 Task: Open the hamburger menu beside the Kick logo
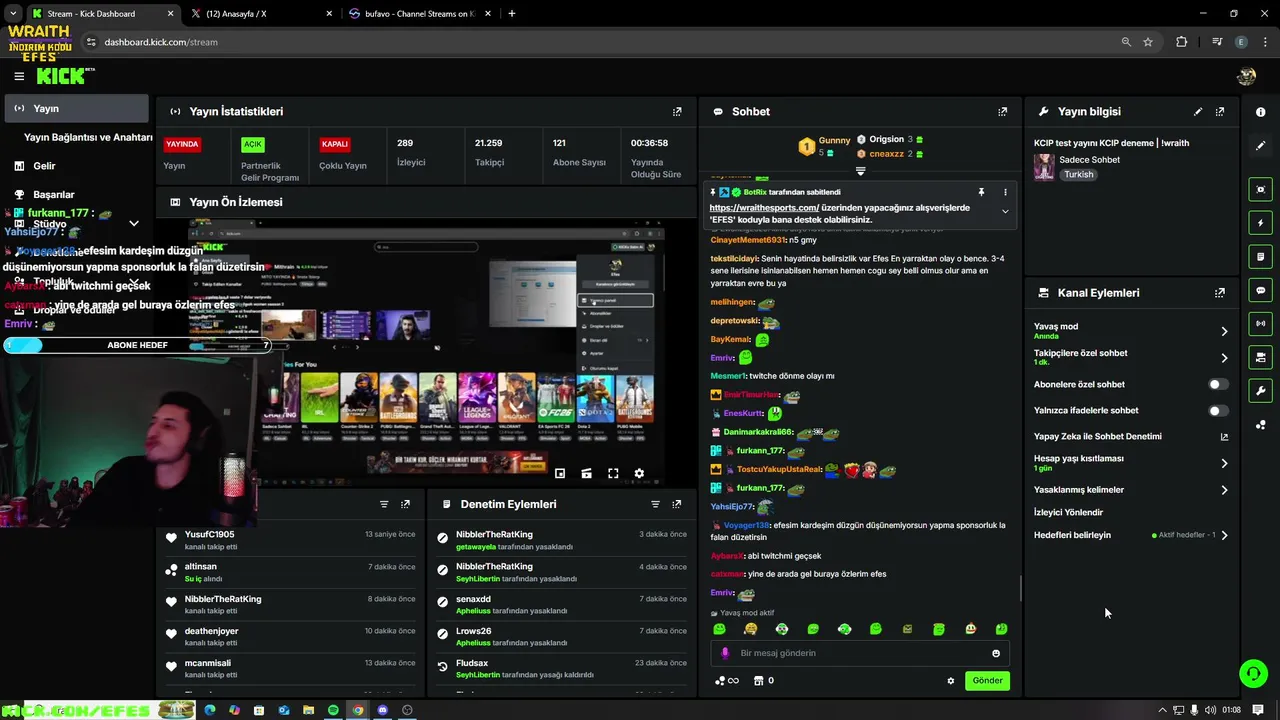[19, 76]
